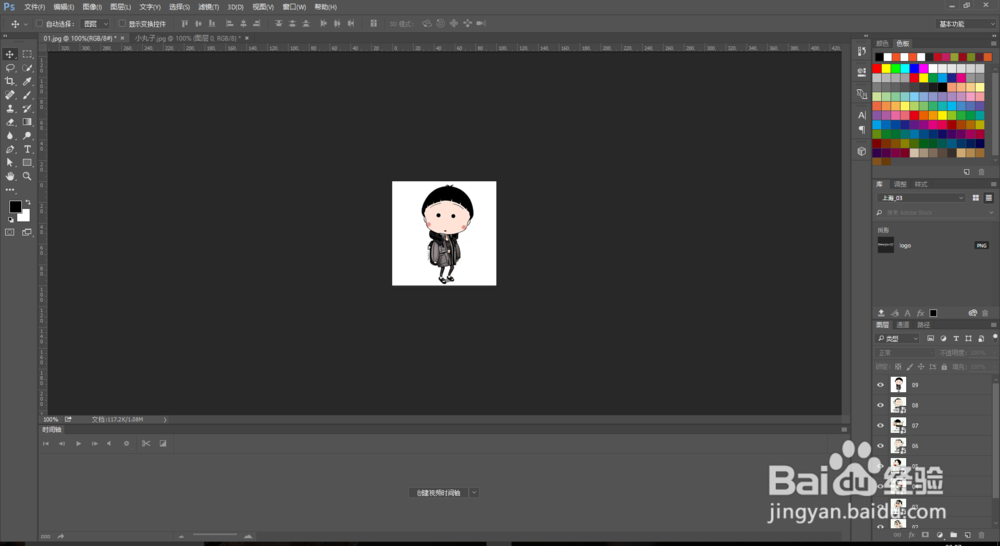Select the layer 09 thumbnail

pos(898,385)
